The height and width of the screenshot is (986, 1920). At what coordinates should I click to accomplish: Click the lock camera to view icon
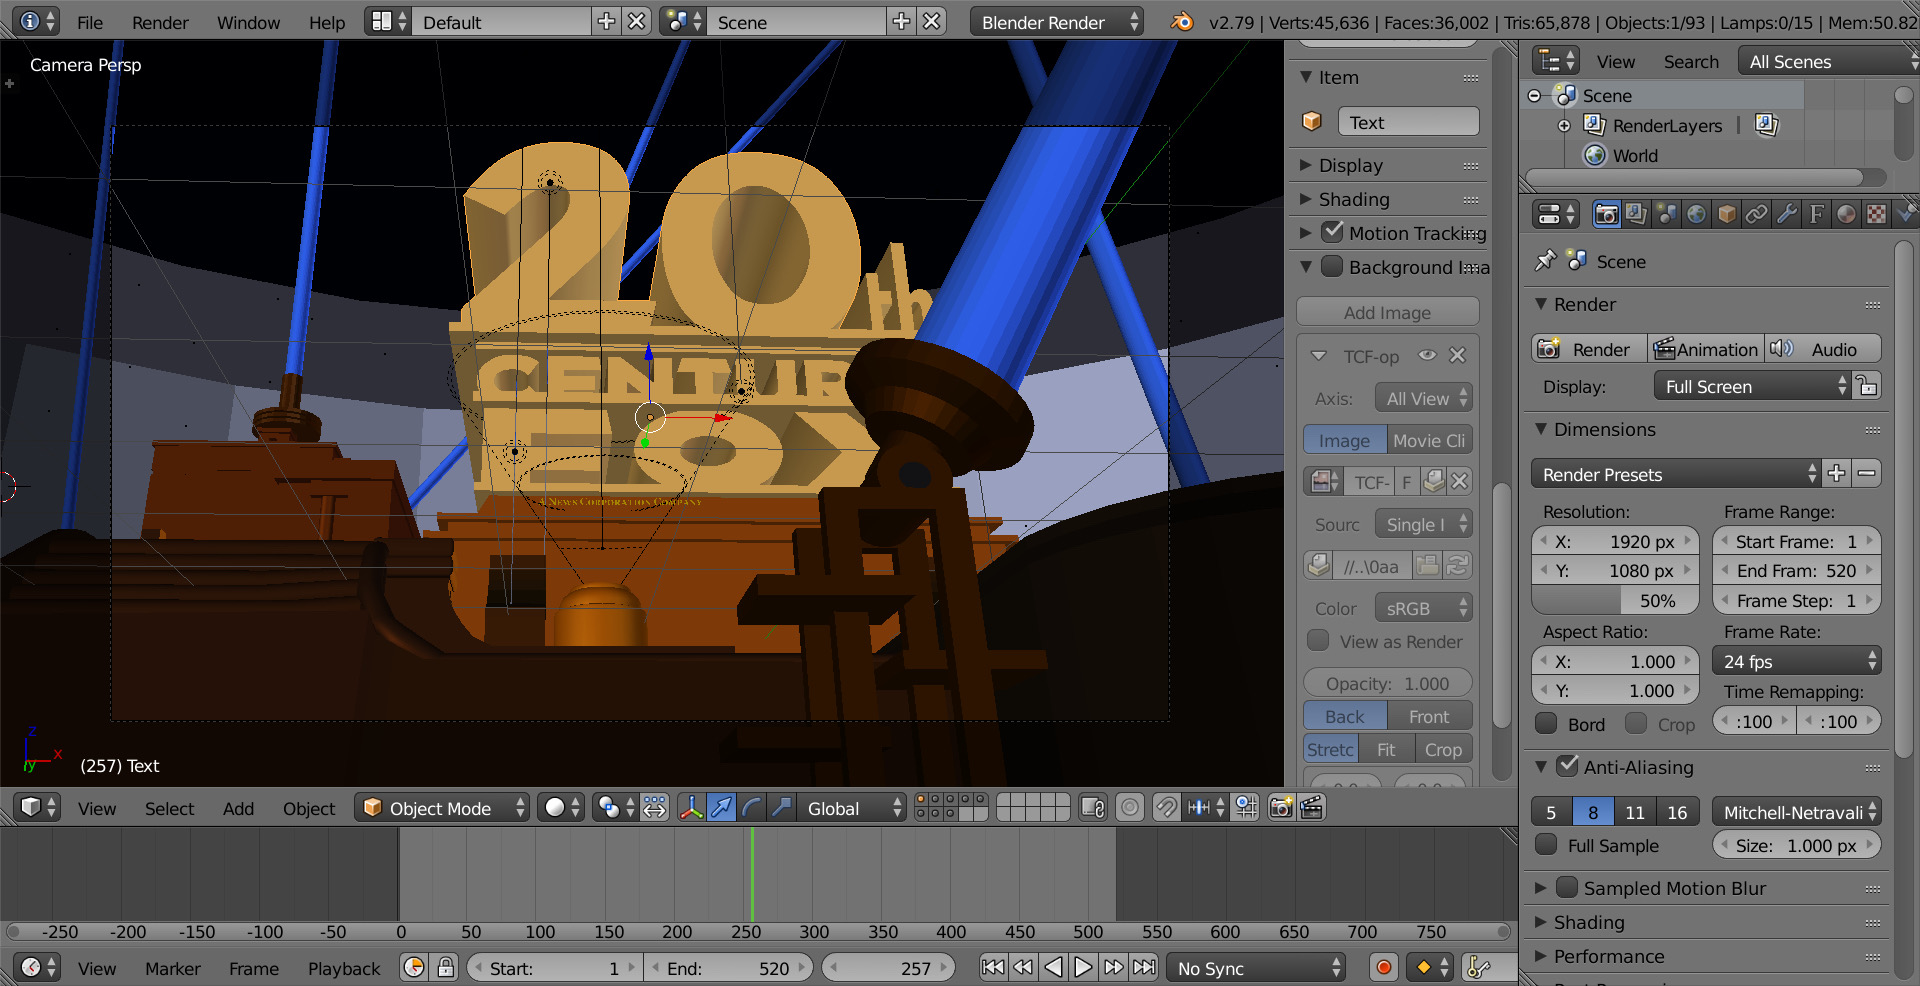tap(1093, 807)
